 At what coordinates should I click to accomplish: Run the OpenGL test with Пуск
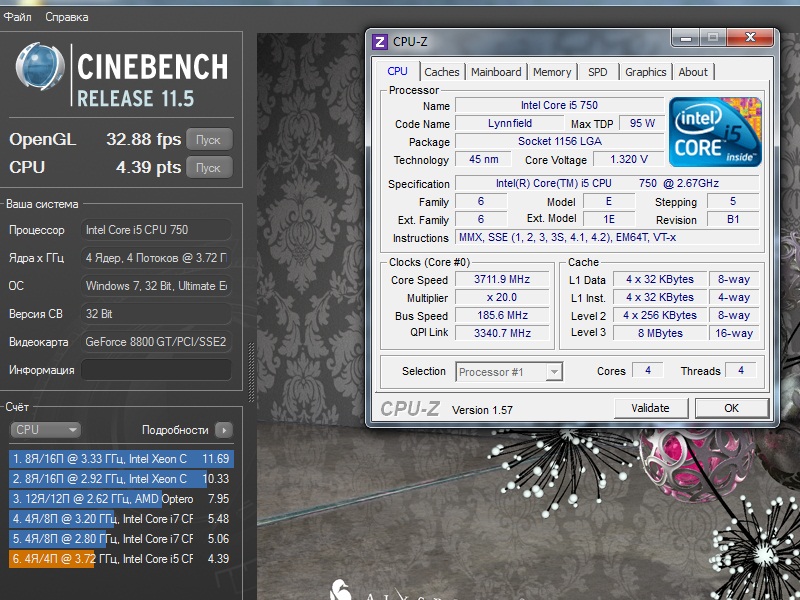pyautogui.click(x=209, y=140)
